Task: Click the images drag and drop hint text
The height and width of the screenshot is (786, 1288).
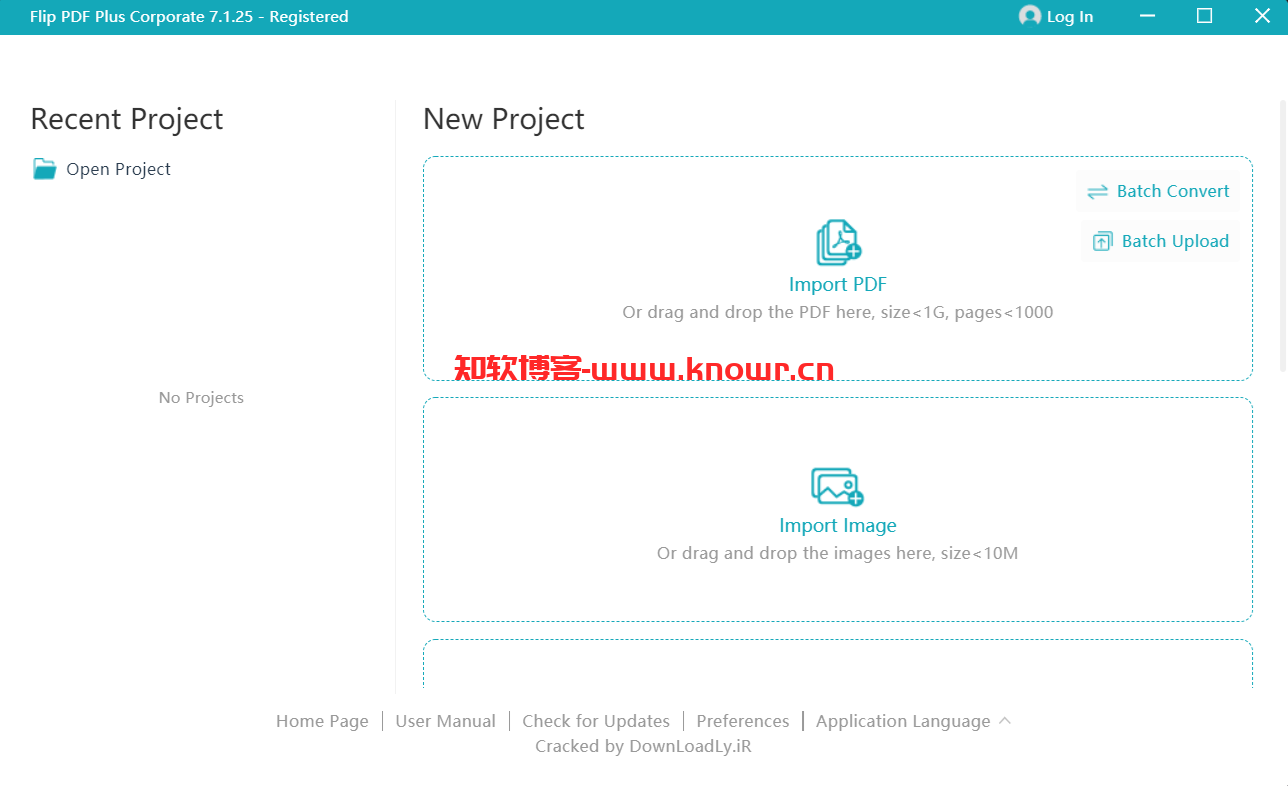Action: (838, 553)
